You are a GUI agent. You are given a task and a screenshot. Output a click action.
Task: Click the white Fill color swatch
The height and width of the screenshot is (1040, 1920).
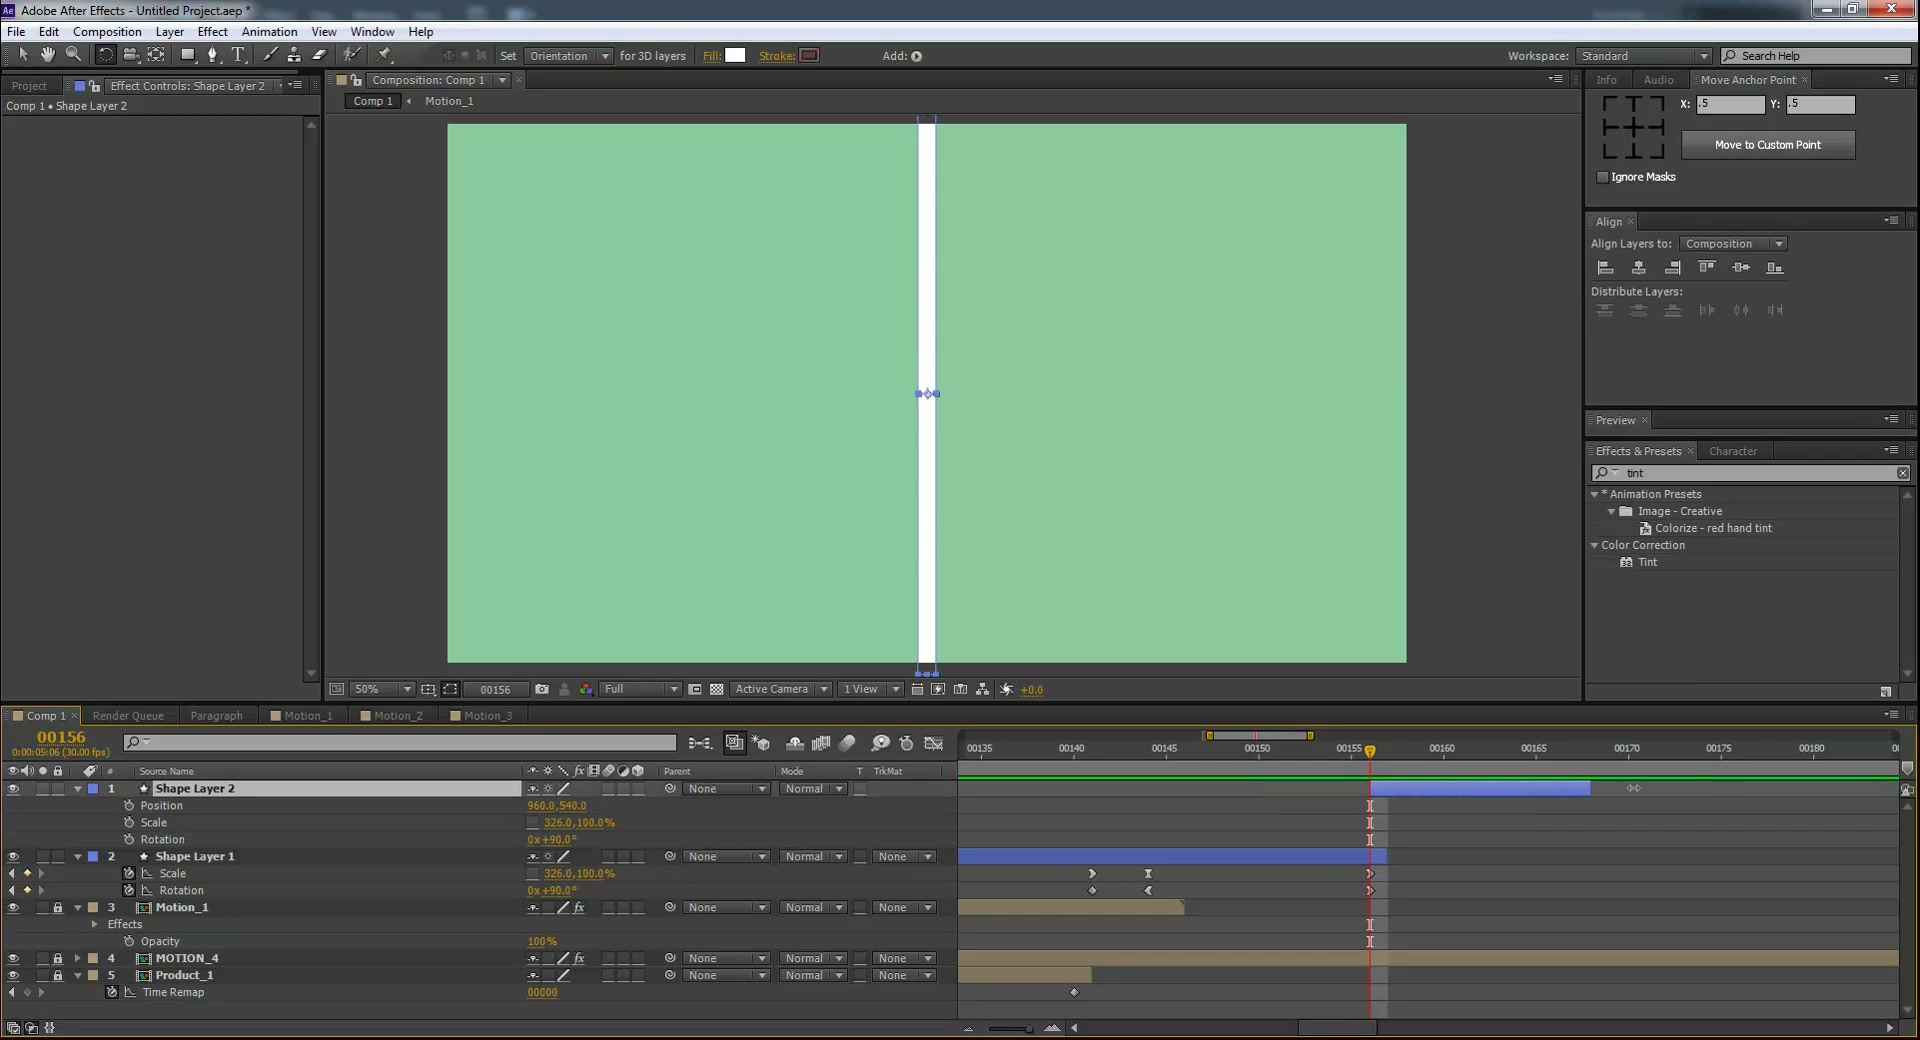(735, 55)
